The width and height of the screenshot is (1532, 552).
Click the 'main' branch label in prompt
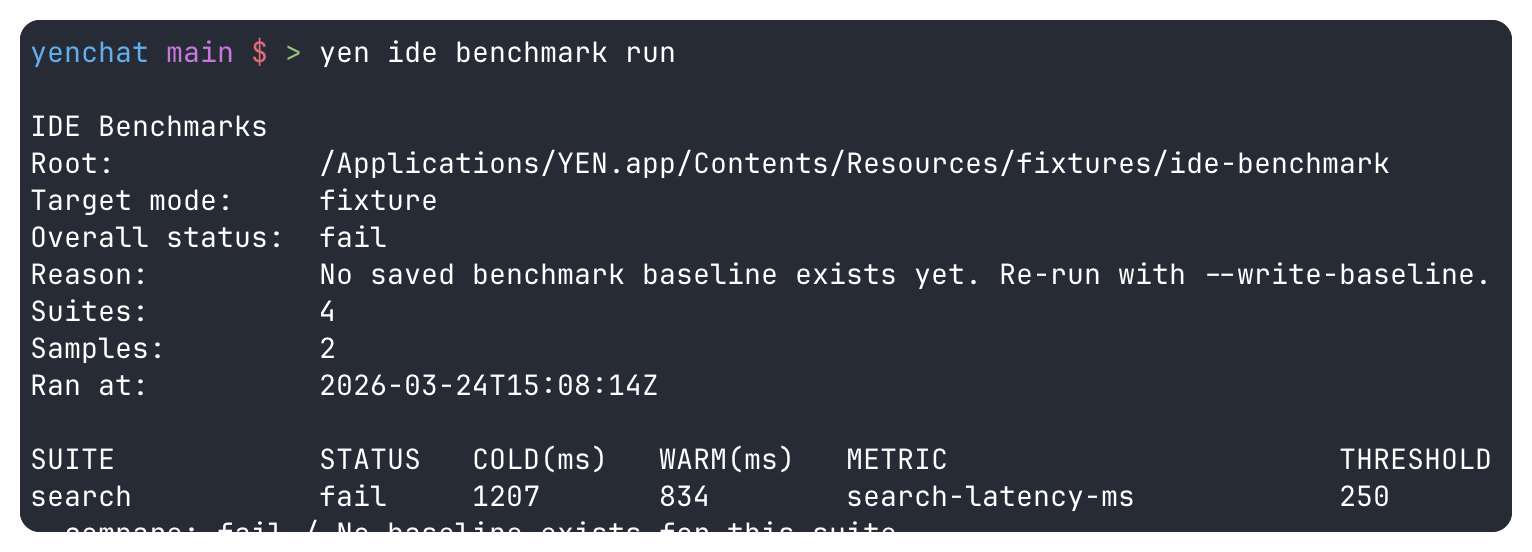200,53
